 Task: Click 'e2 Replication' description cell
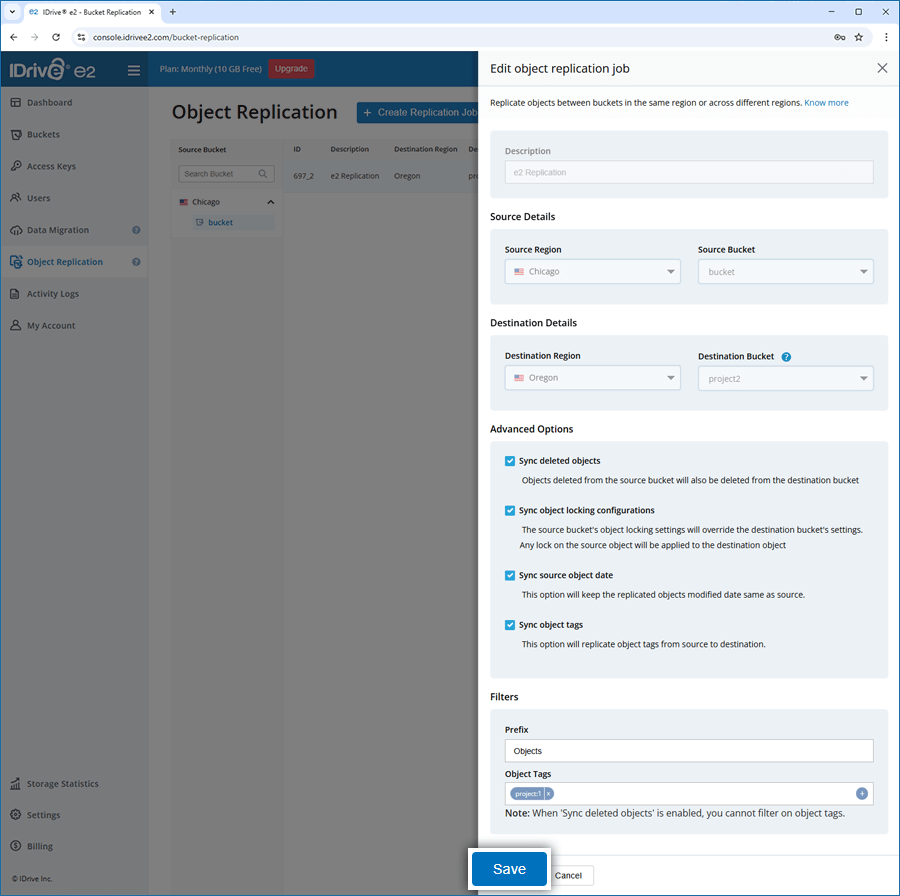355,176
